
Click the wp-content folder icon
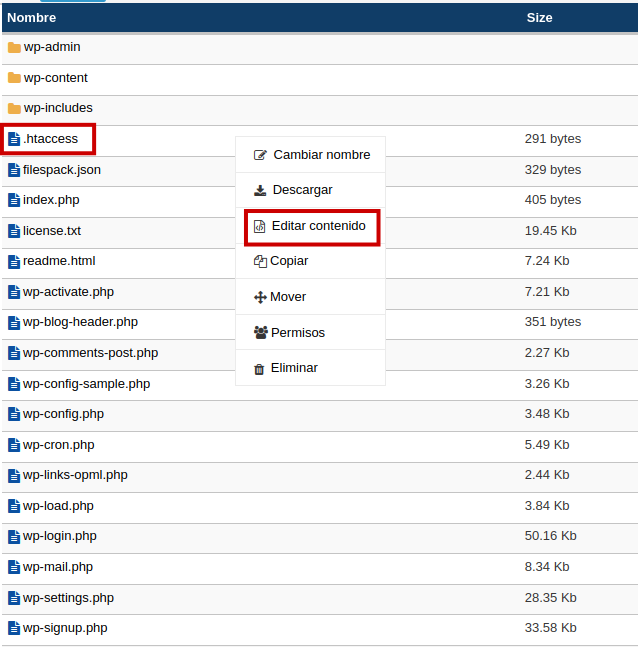click(14, 78)
